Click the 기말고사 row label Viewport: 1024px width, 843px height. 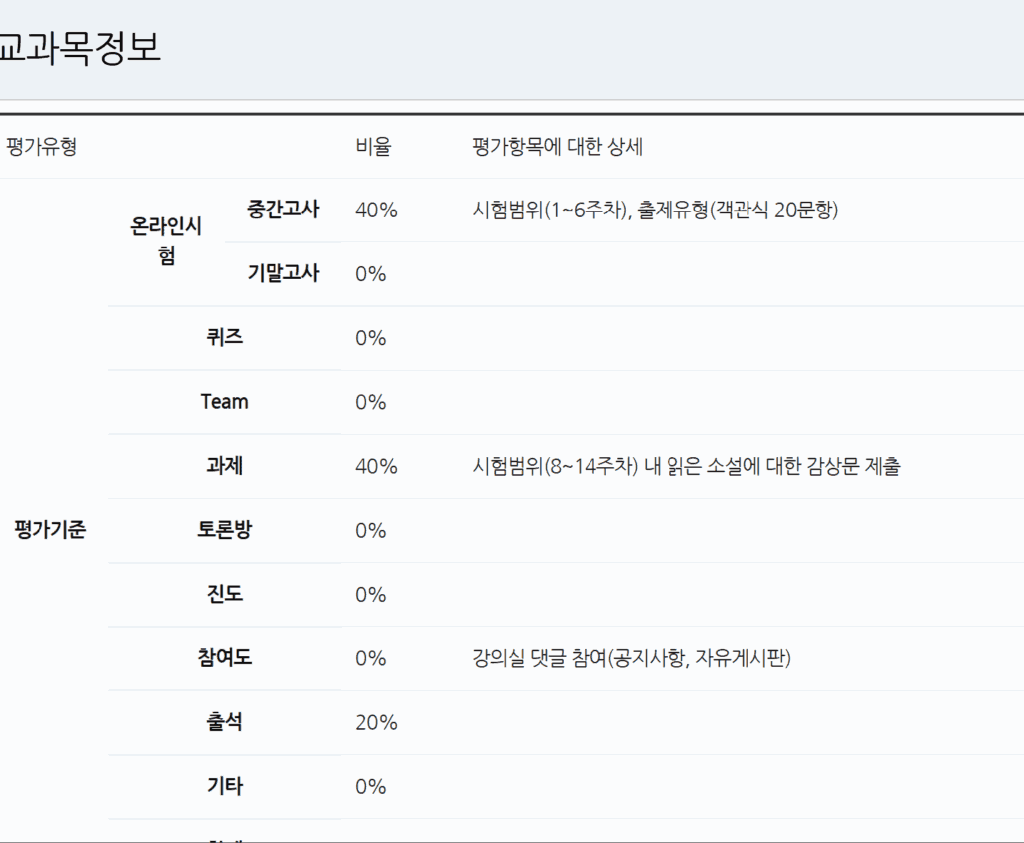tap(283, 274)
